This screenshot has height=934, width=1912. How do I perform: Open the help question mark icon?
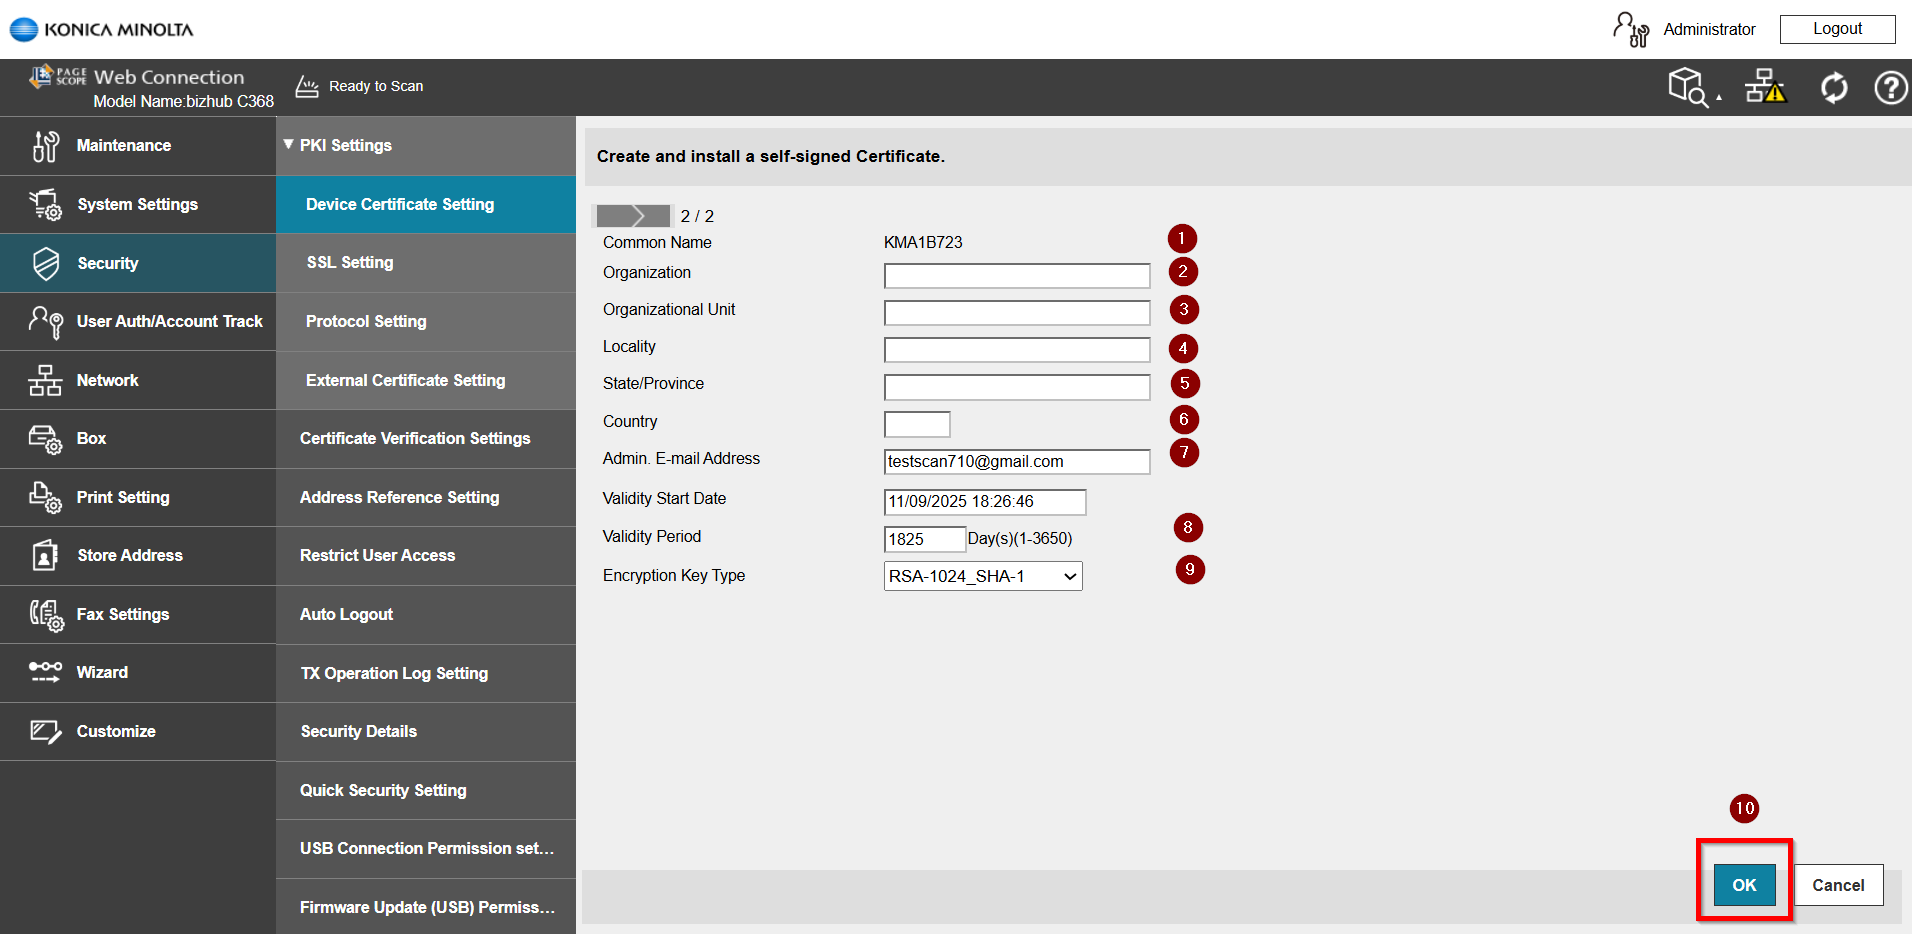(x=1890, y=88)
